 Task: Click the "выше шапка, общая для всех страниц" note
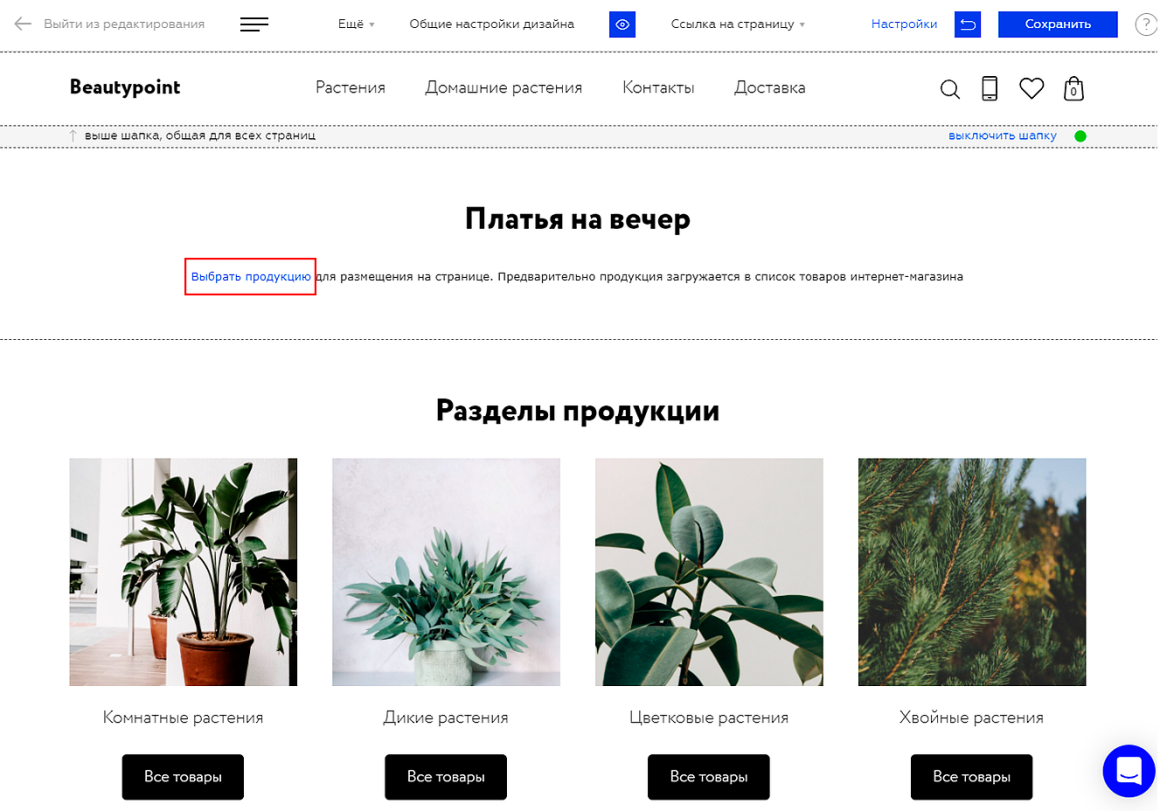click(x=200, y=136)
